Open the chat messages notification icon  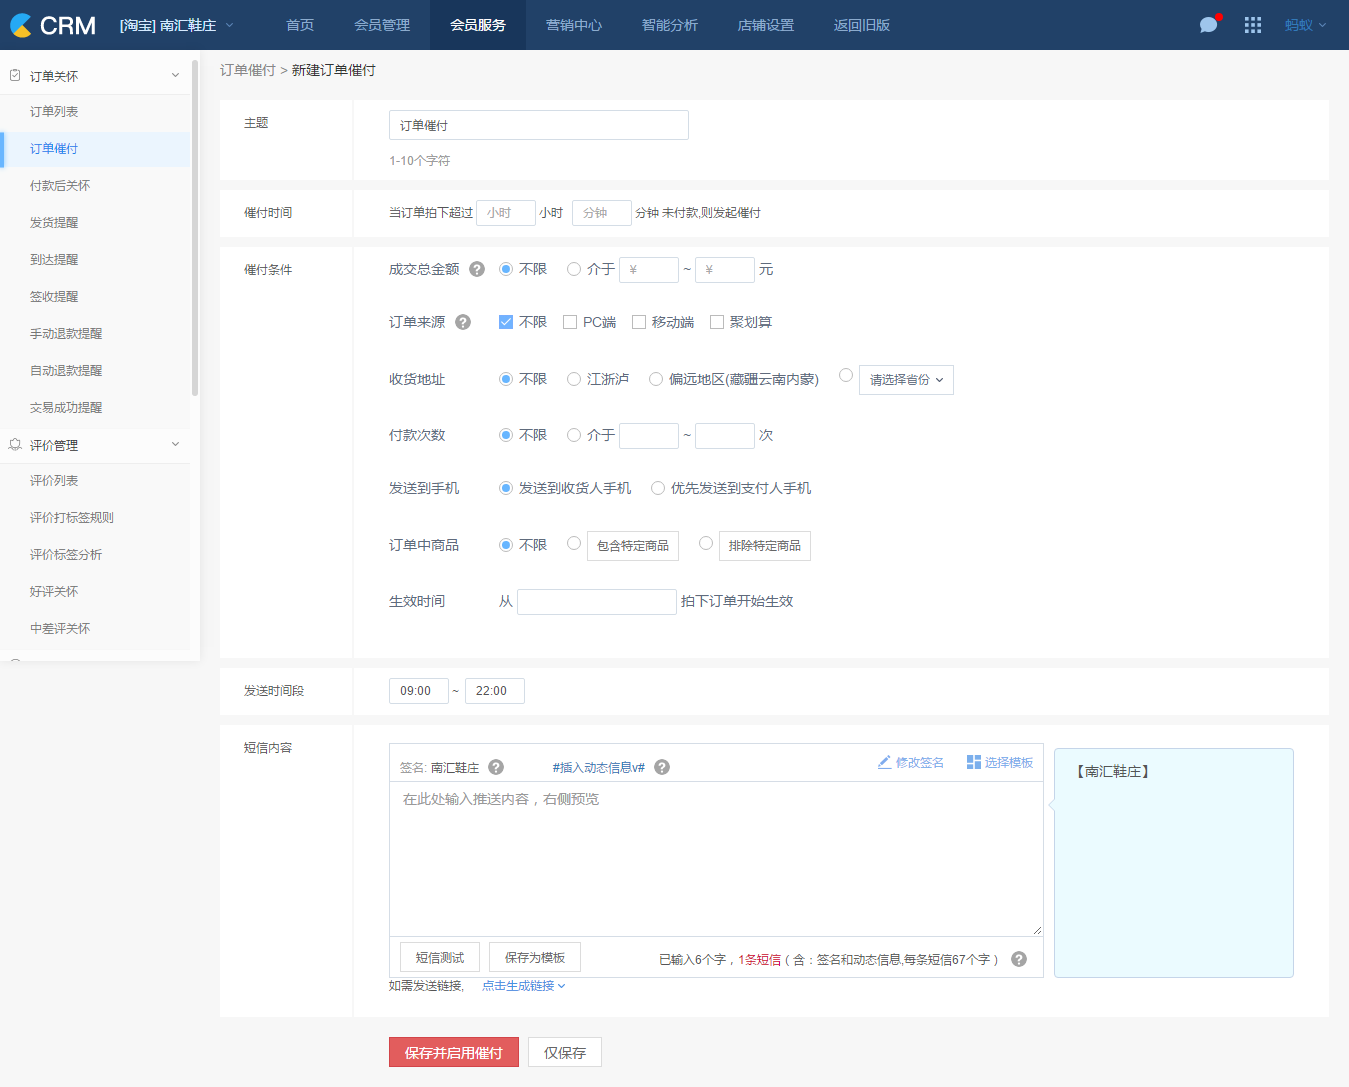coord(1209,25)
